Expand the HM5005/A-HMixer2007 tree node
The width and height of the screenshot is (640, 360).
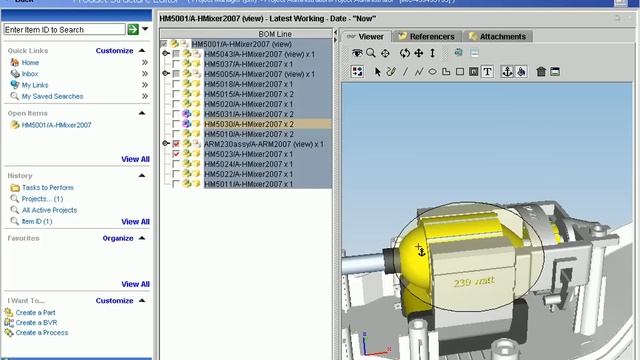point(165,73)
